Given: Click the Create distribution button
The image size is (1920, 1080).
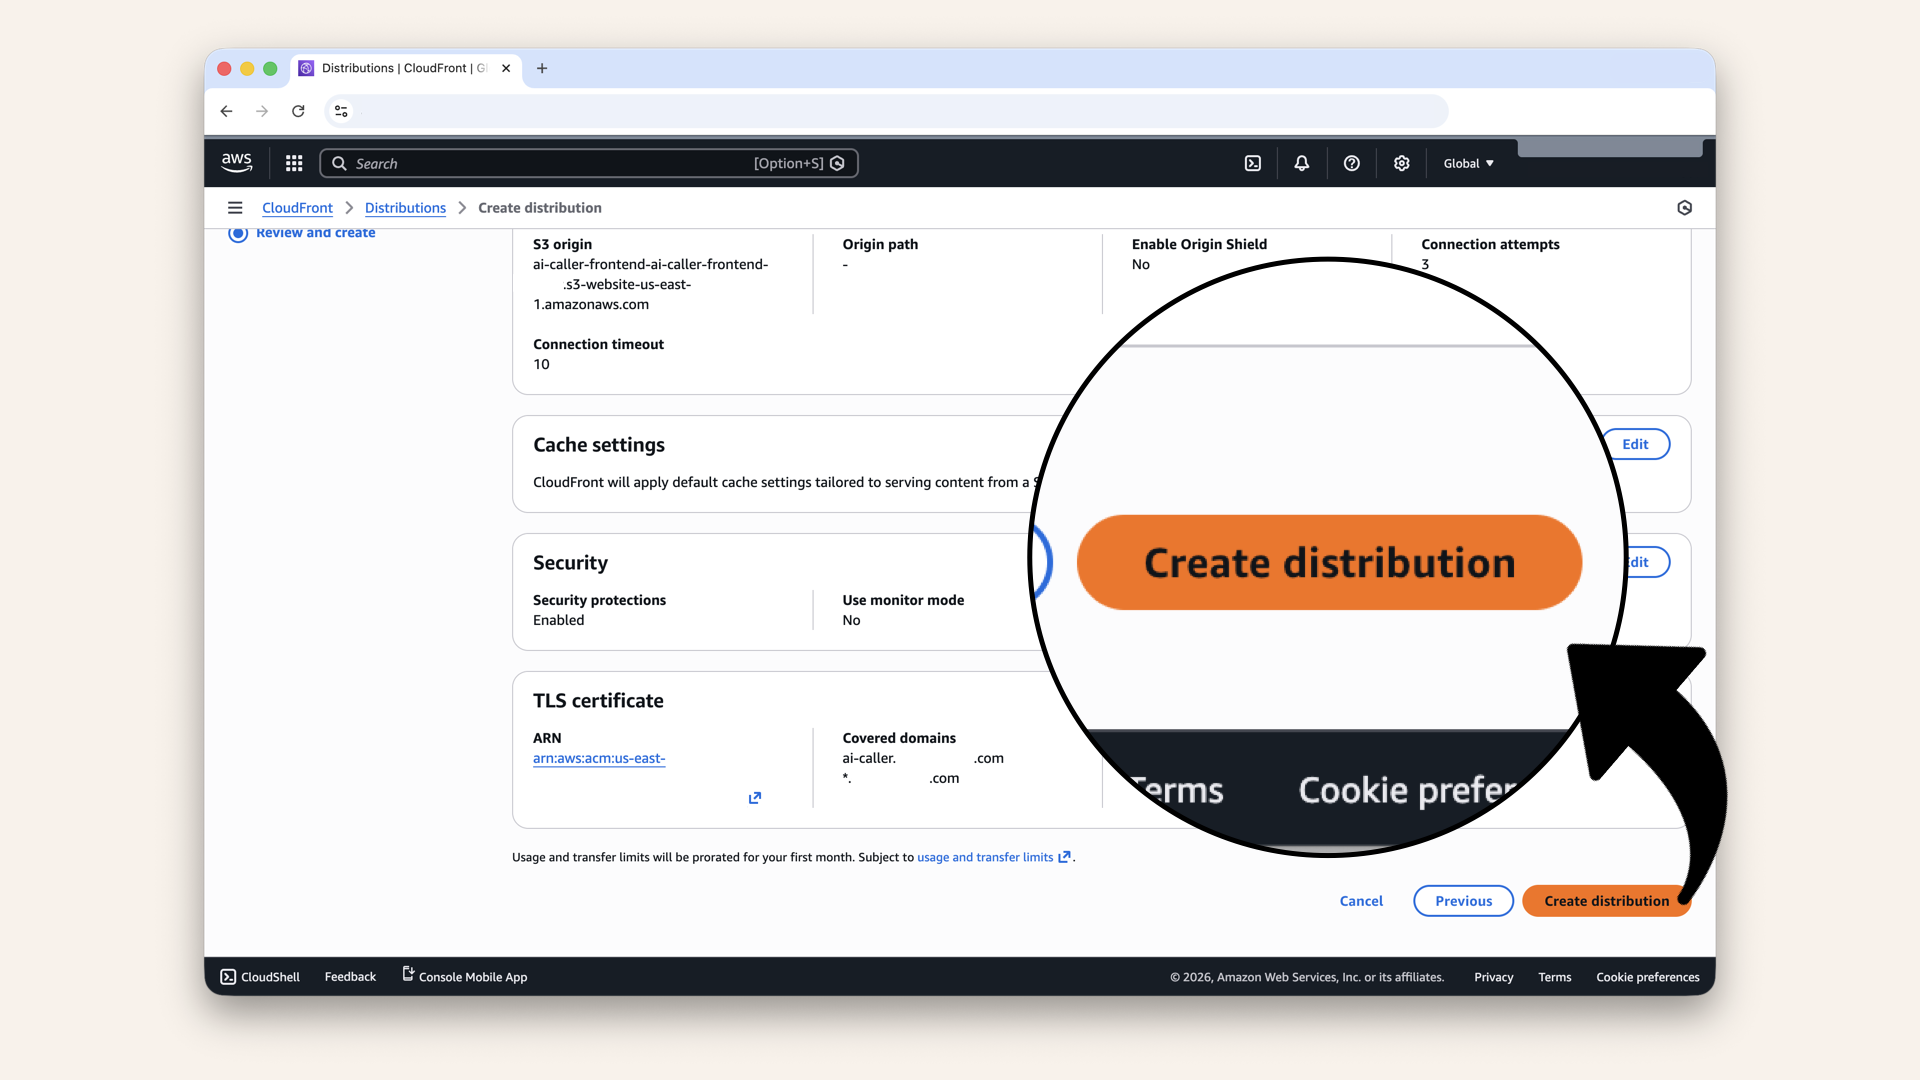Looking at the screenshot, I should tap(1606, 901).
